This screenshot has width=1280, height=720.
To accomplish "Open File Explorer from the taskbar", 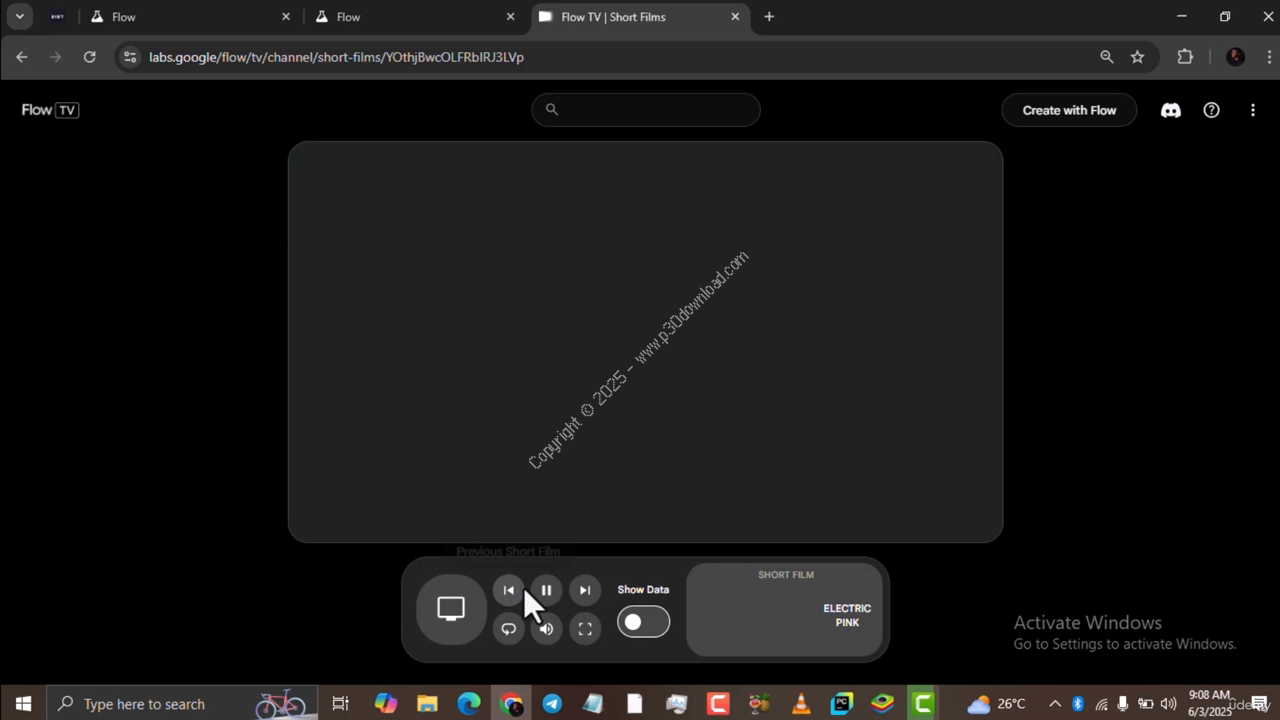I will [427, 704].
